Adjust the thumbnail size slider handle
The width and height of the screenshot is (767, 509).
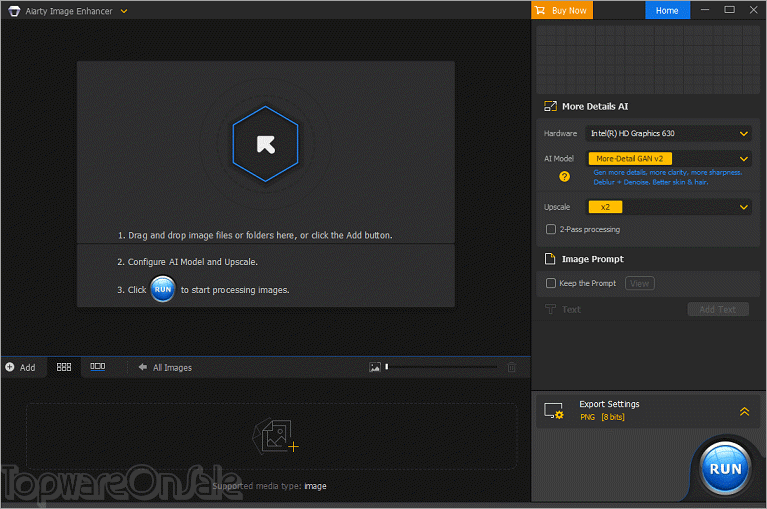[386, 367]
